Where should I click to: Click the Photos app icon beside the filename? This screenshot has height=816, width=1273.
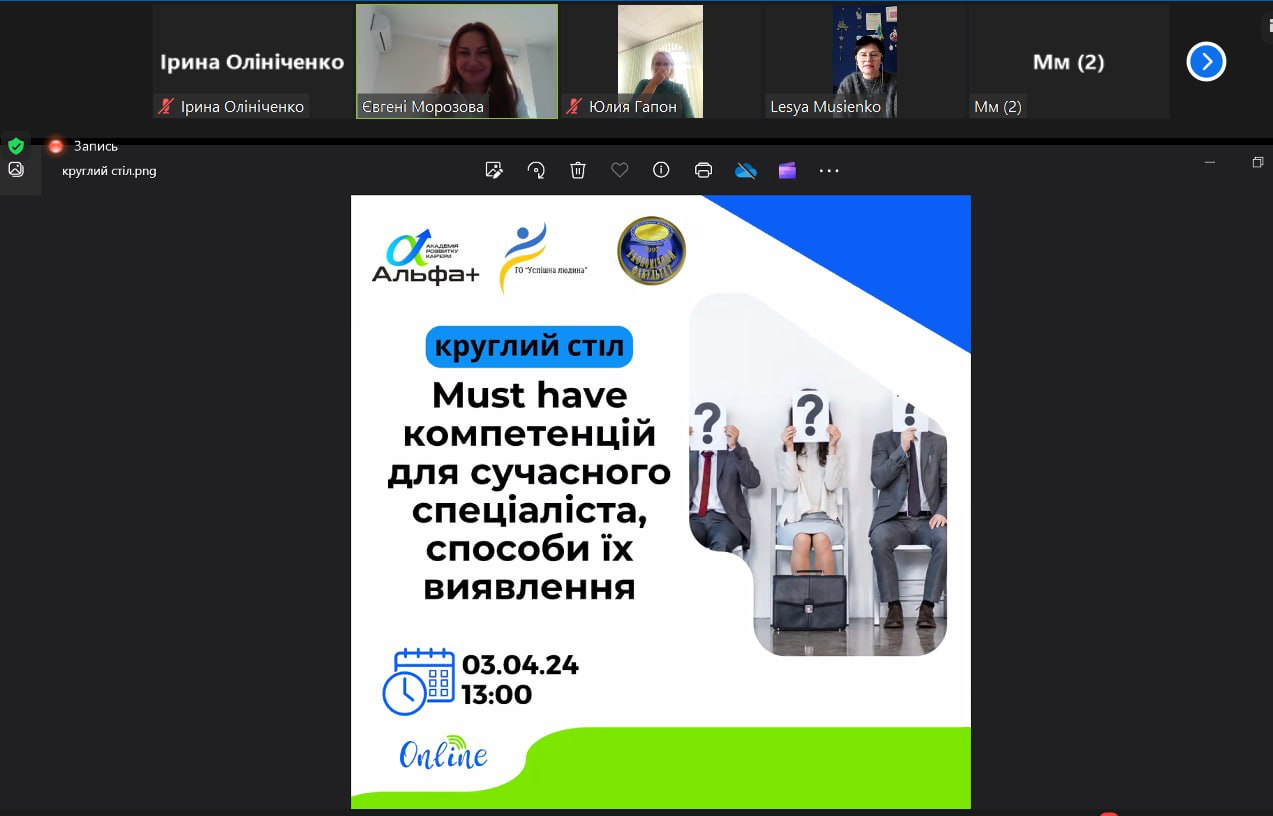(16, 169)
